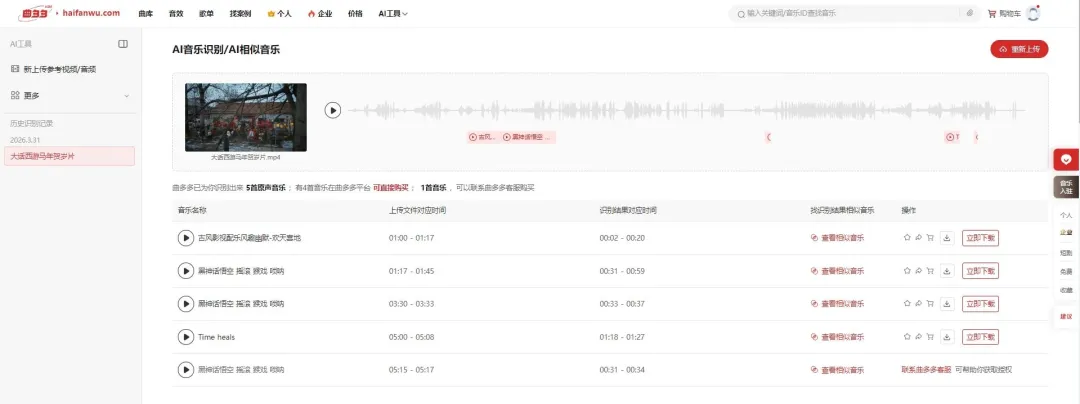Play the 黑神话悟空 track at 01:17 - 01:45
This screenshot has height=404, width=1080.
185,271
